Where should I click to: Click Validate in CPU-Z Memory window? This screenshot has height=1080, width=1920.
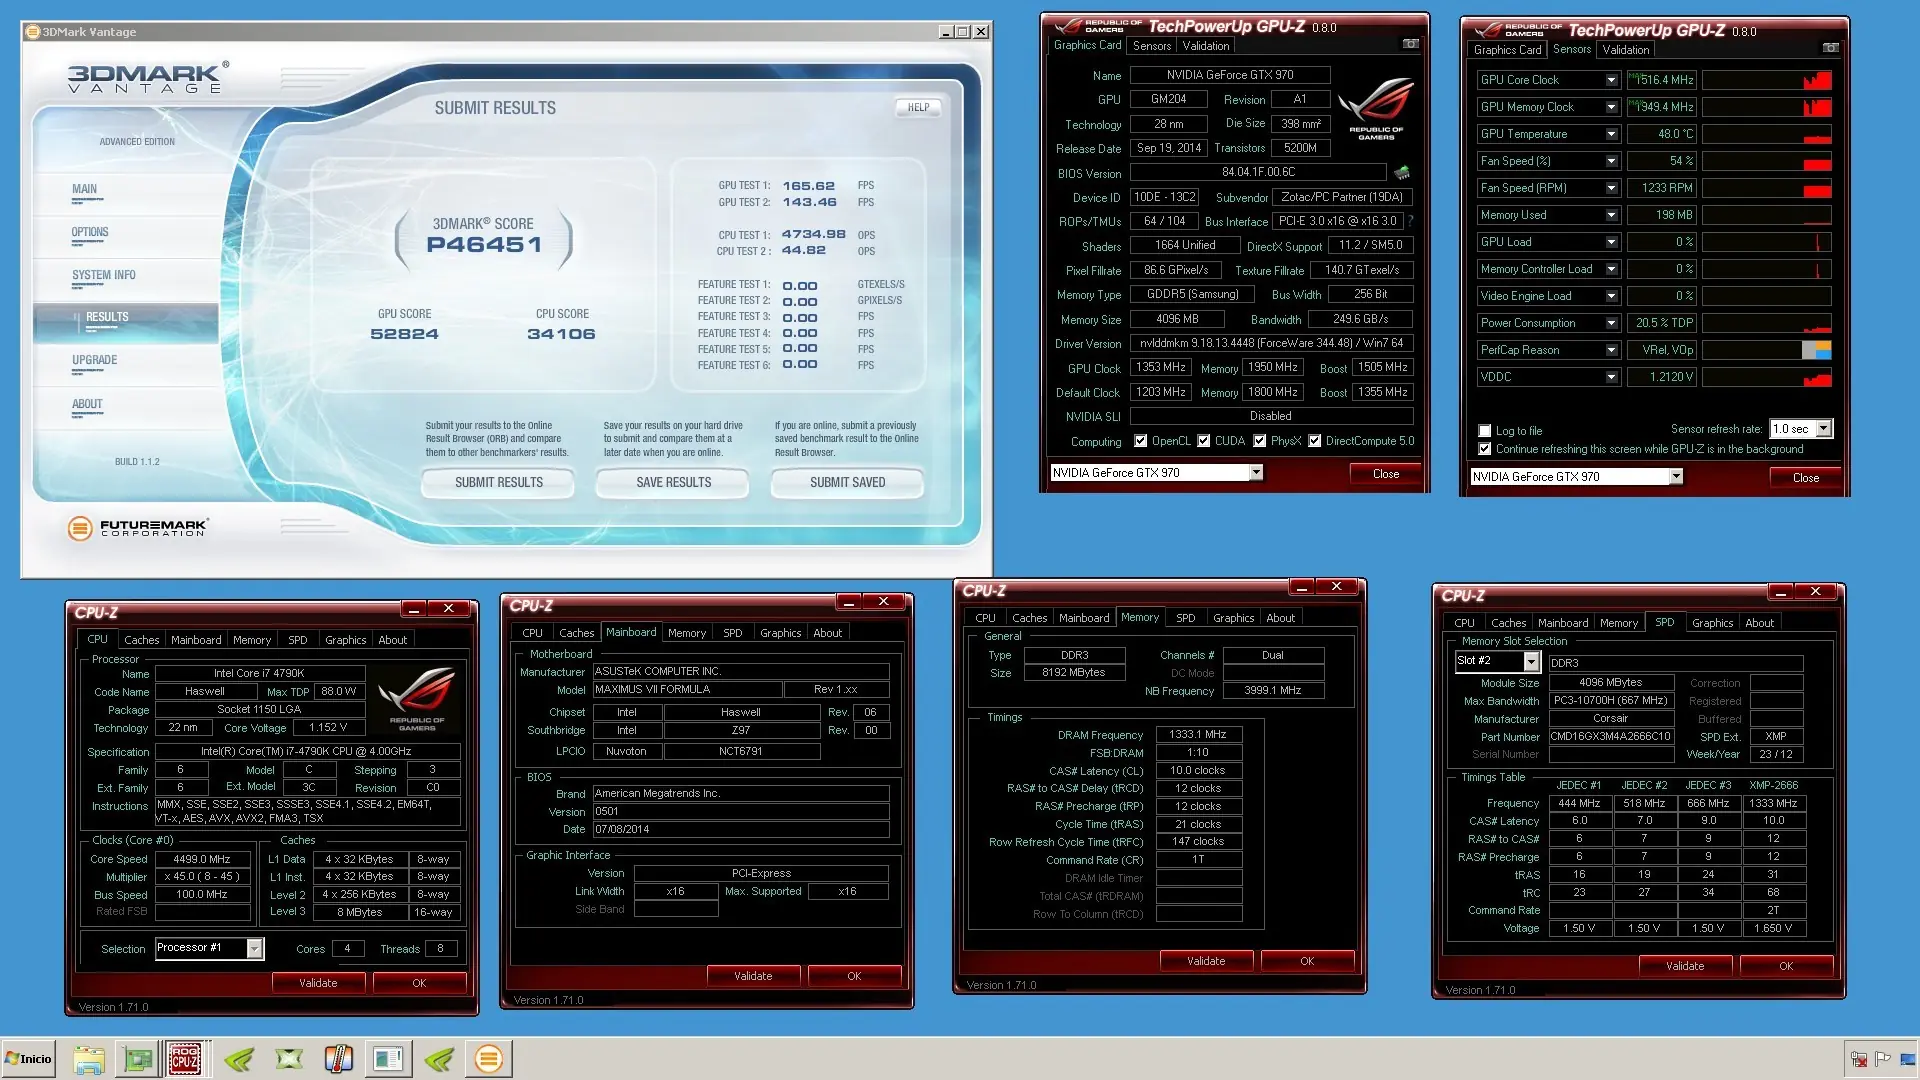click(1206, 961)
